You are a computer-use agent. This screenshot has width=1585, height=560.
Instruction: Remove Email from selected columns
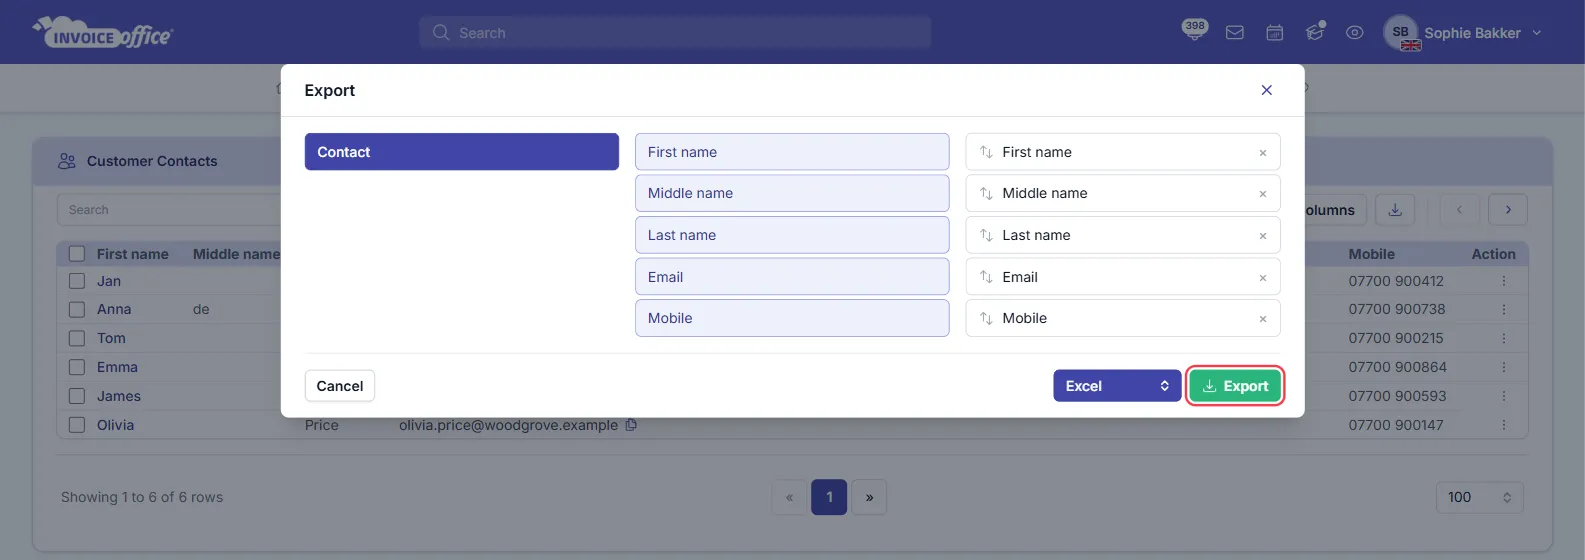tap(1262, 278)
